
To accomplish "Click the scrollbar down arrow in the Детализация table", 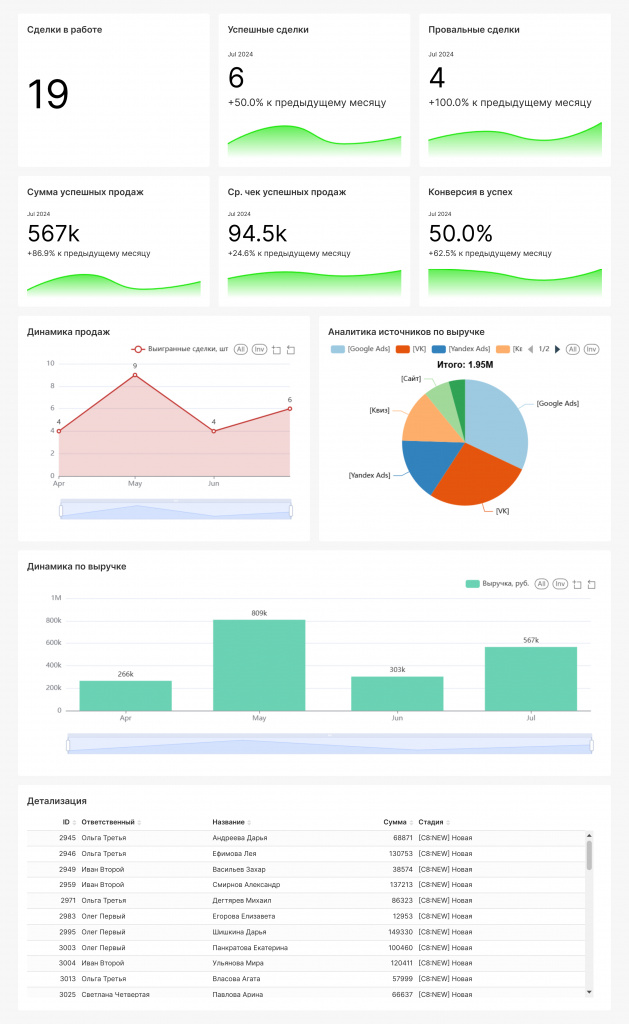I will [x=589, y=991].
